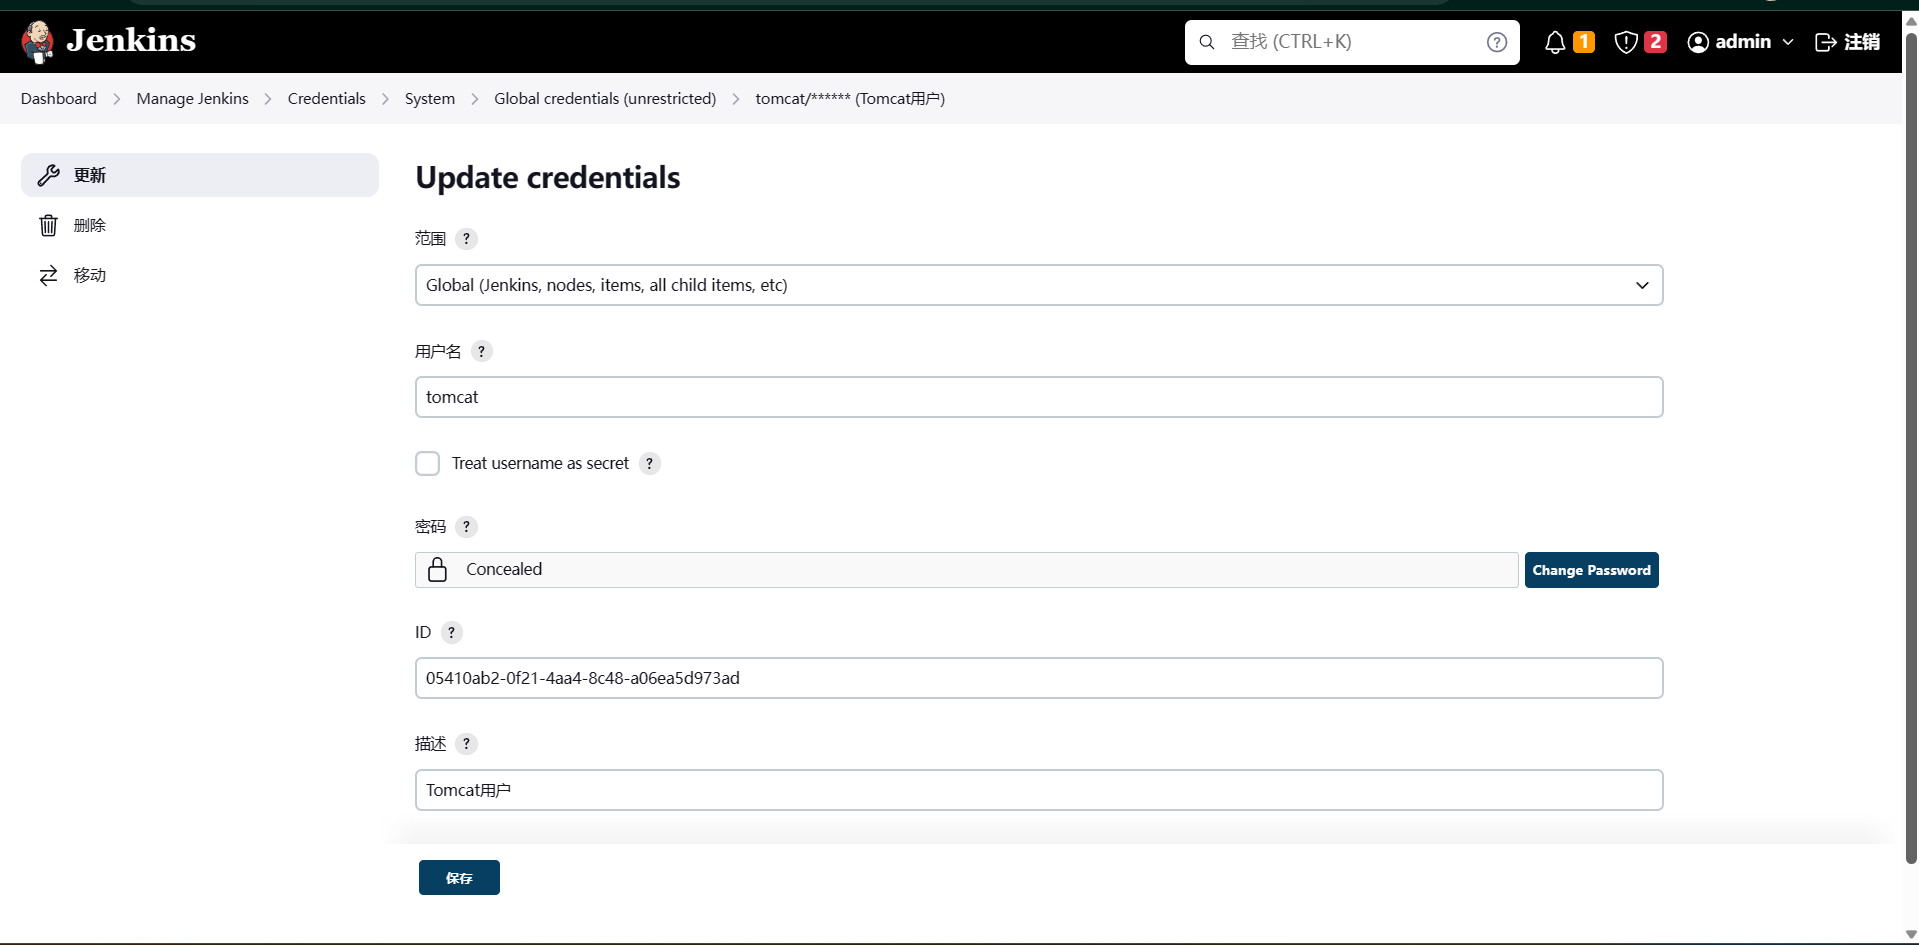Expand chevron after Global credentials breadcrumb
This screenshot has height=945, width=1919.
736,99
